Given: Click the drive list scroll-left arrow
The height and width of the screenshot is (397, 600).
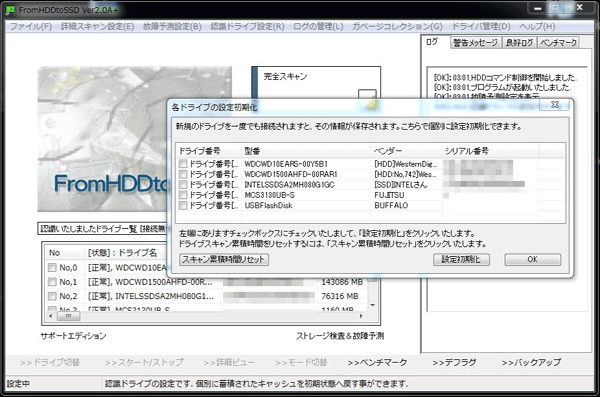Looking at the screenshot, I should coord(51,316).
